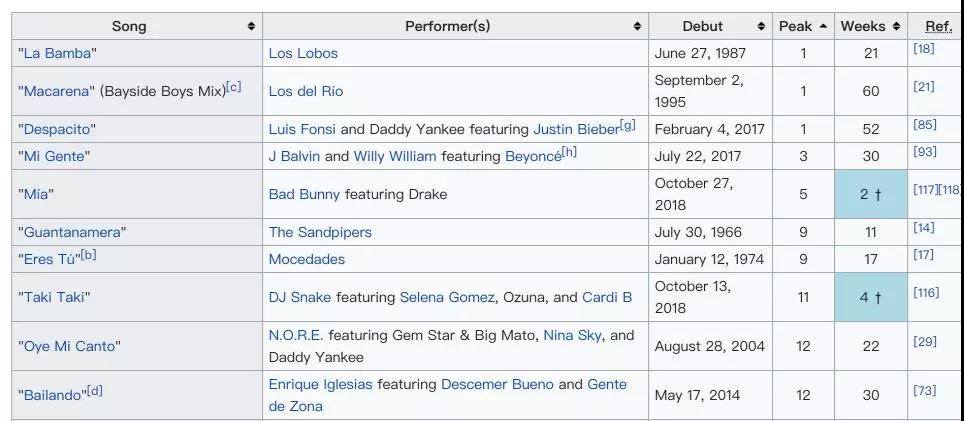Sort table by Song column arrows
The height and width of the screenshot is (421, 964).
pyautogui.click(x=251, y=27)
